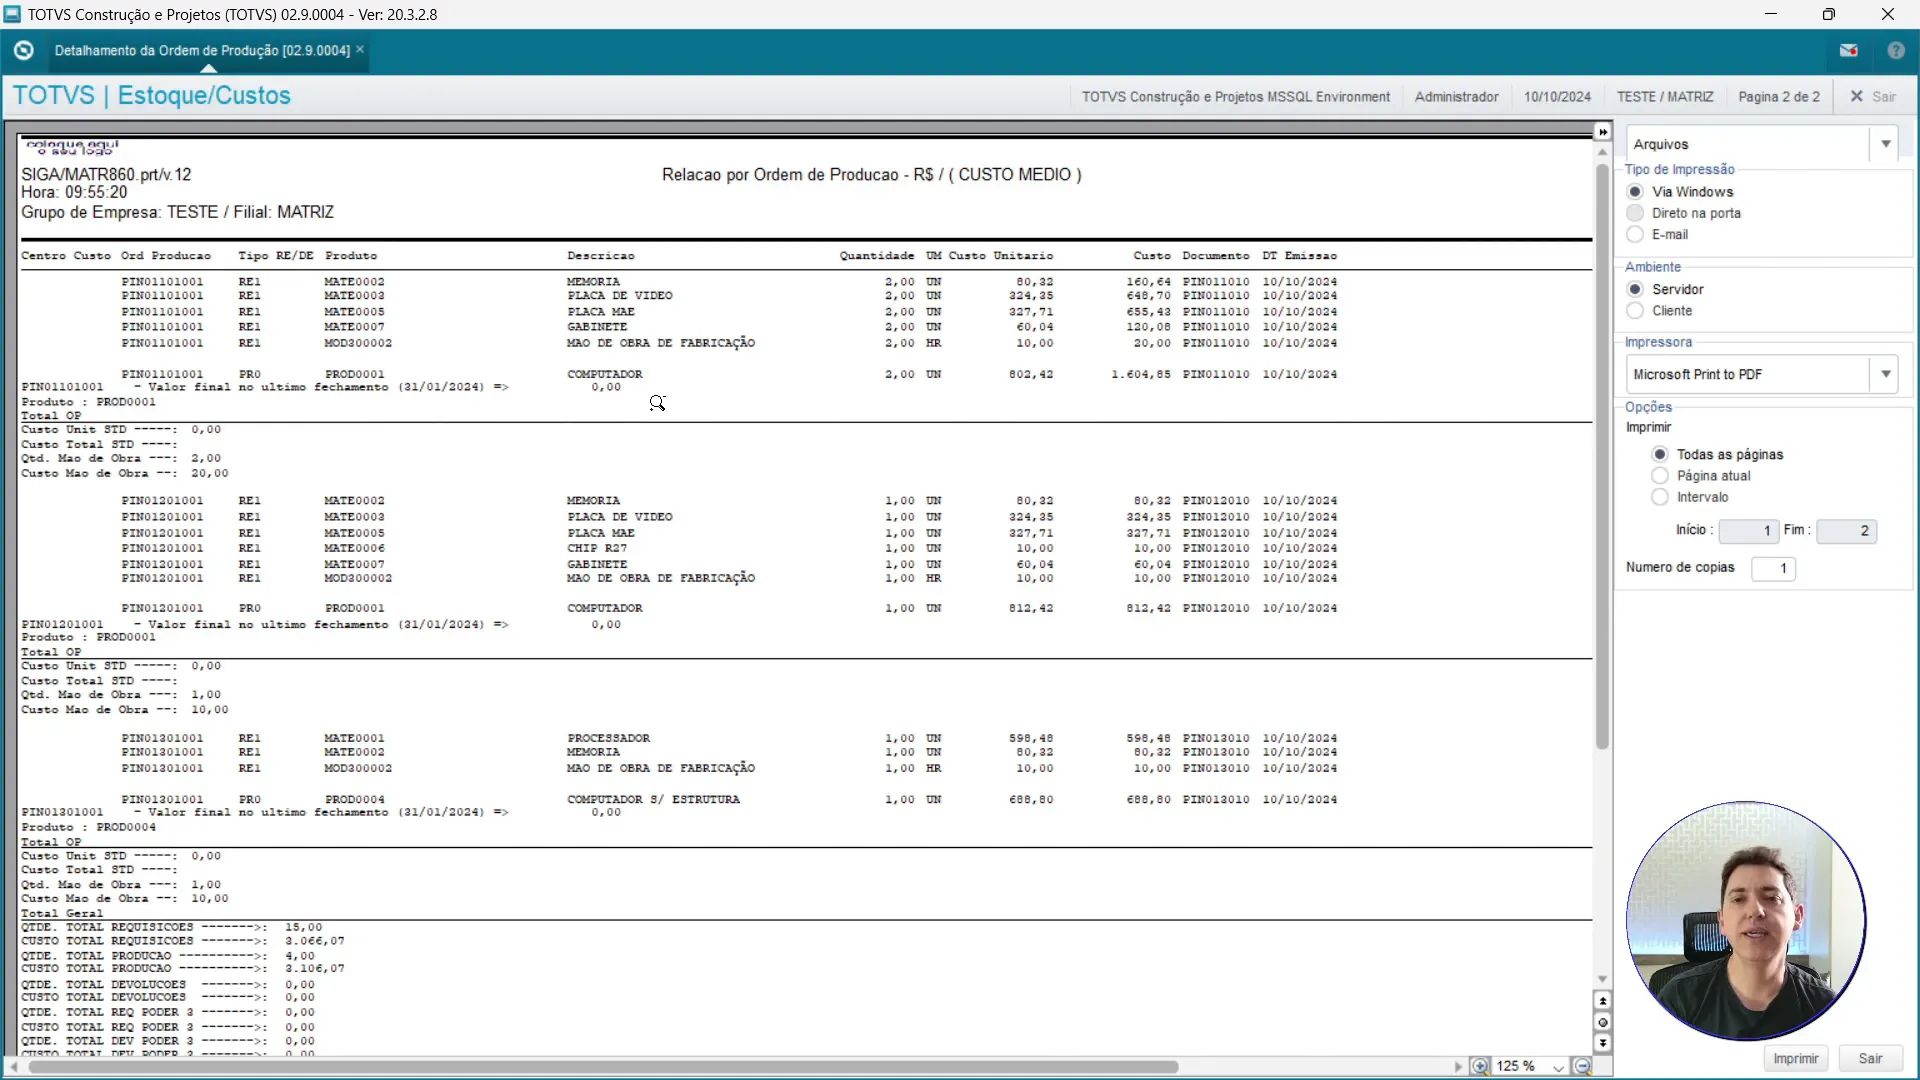Click Pagina 2 de 2 indicator

point(1779,97)
